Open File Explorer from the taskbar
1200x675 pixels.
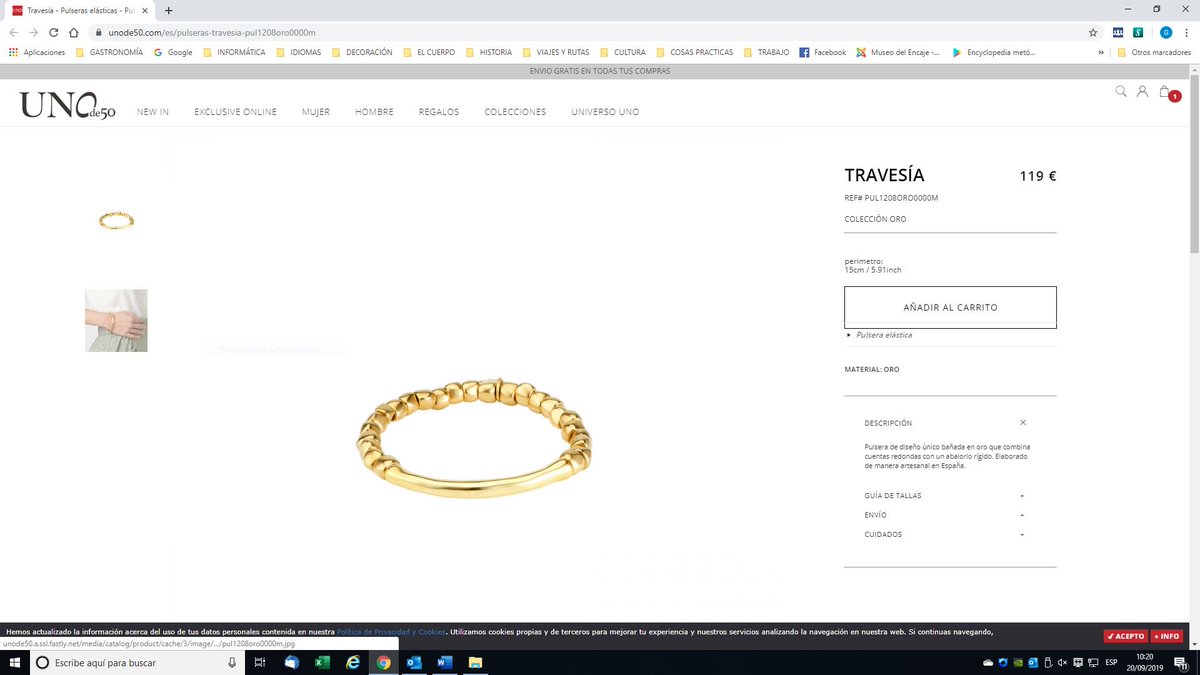pos(476,662)
